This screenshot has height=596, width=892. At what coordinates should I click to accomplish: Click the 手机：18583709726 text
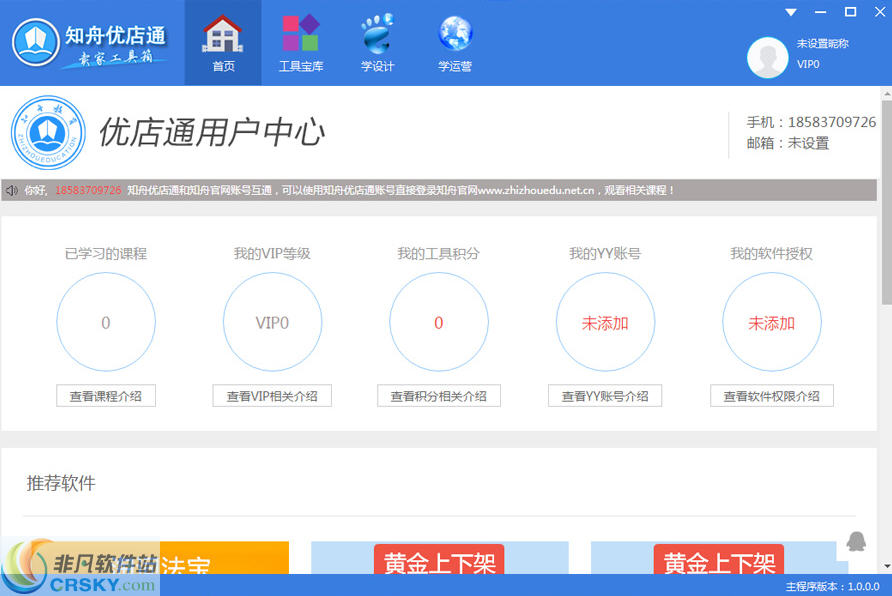811,122
